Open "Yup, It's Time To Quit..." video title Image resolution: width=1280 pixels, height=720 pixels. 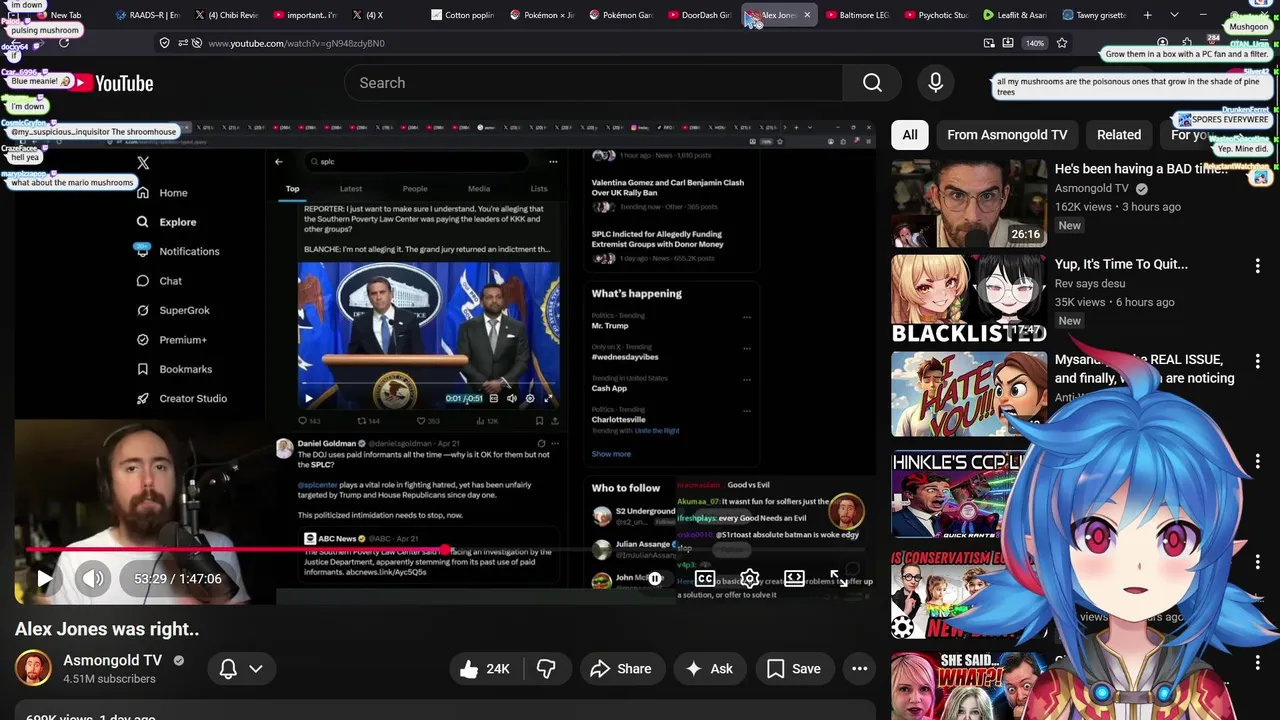(x=1121, y=264)
